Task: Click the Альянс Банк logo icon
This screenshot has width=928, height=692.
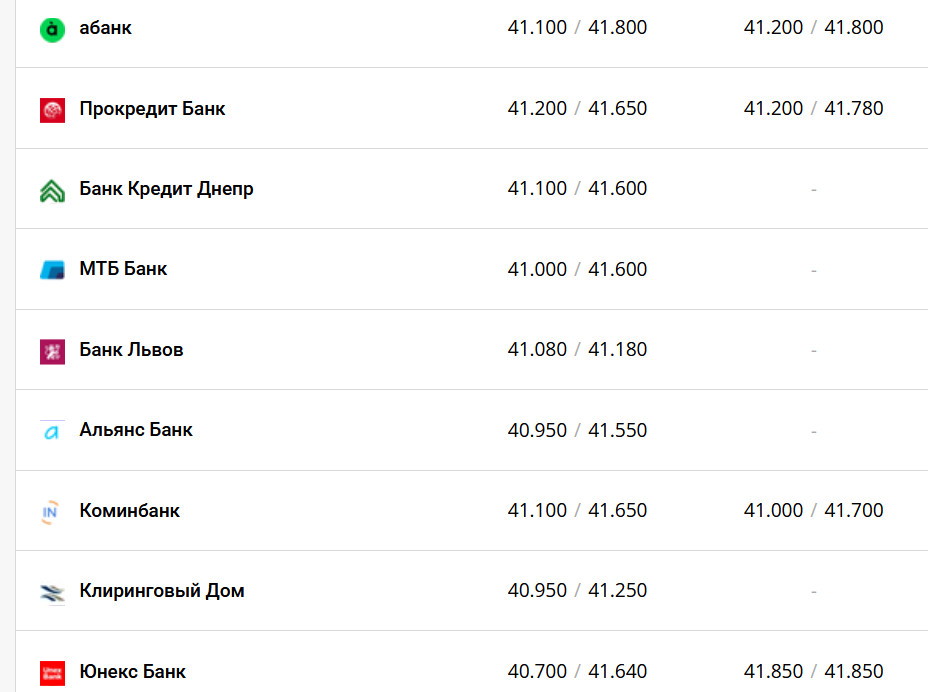Action: (x=52, y=431)
